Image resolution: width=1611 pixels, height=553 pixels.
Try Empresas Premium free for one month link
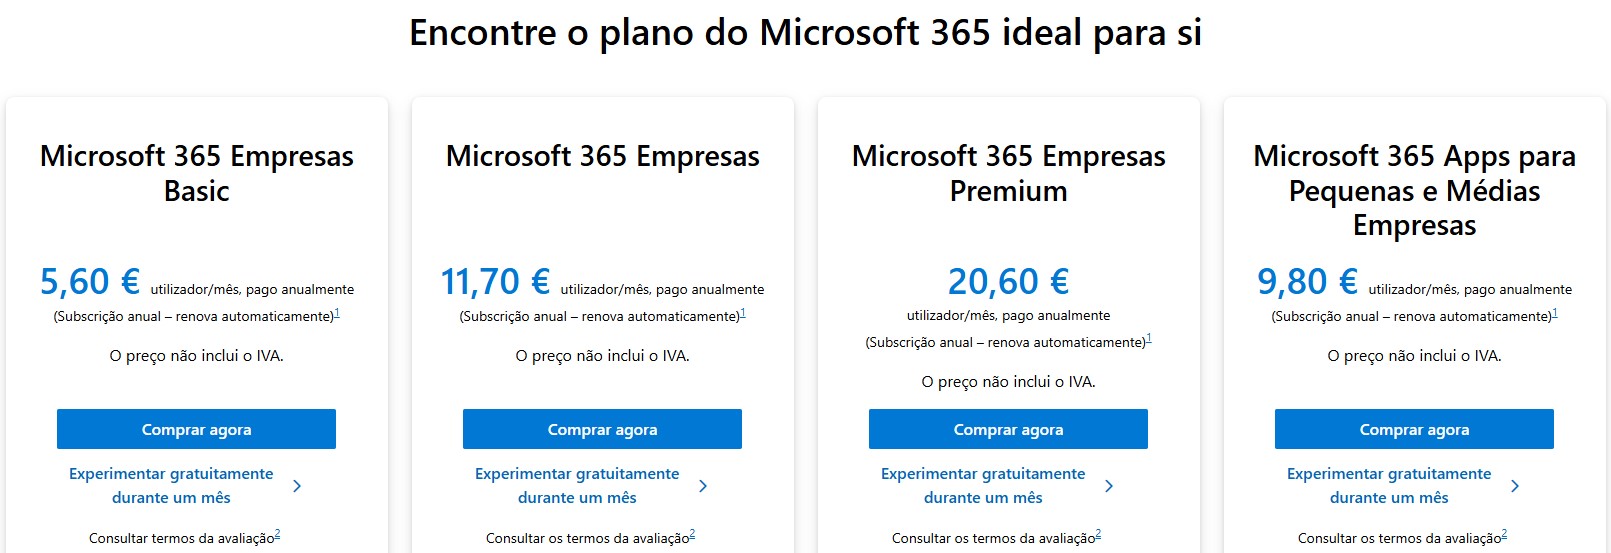pyautogui.click(x=983, y=485)
